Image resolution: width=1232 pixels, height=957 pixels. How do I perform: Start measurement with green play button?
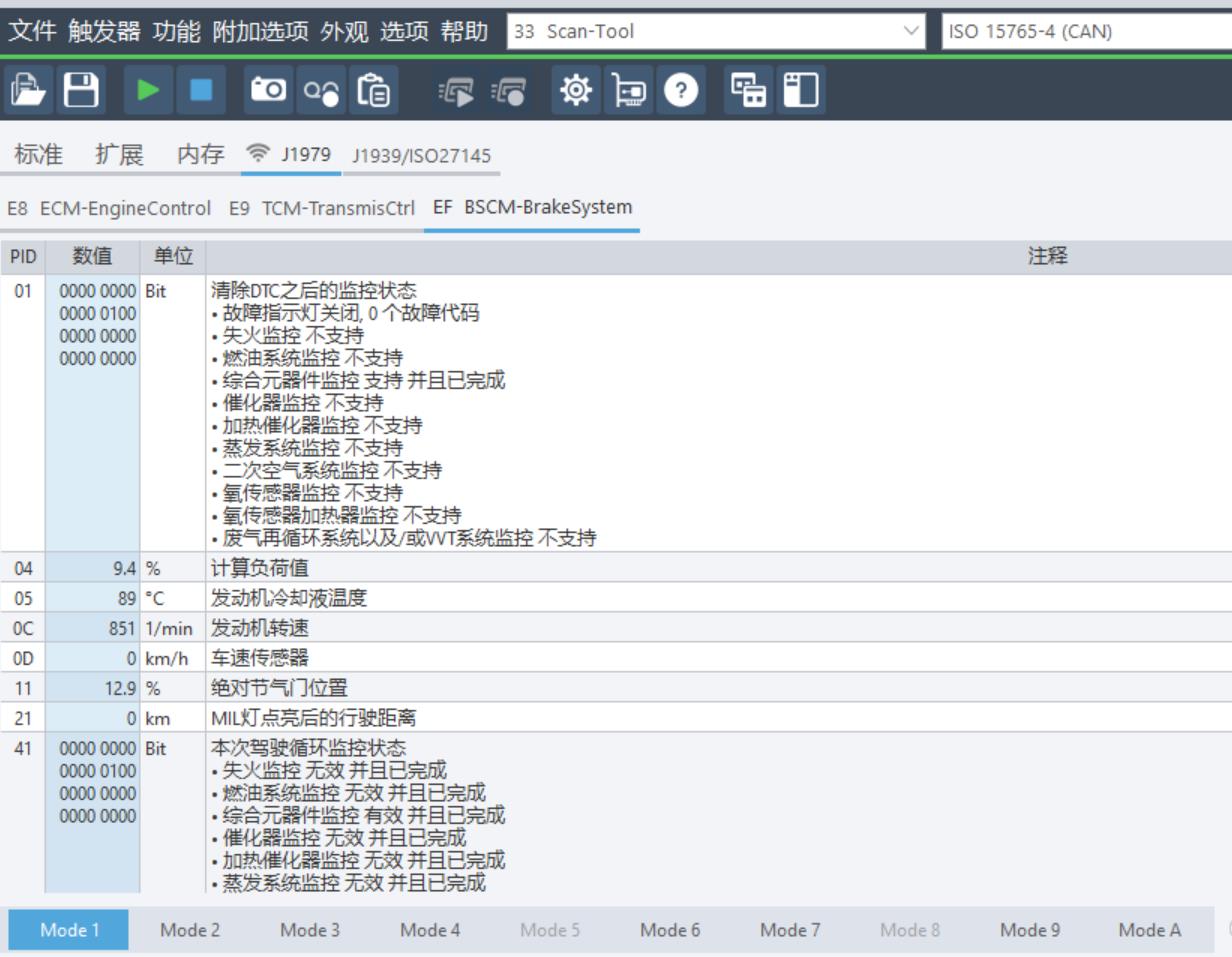(148, 91)
